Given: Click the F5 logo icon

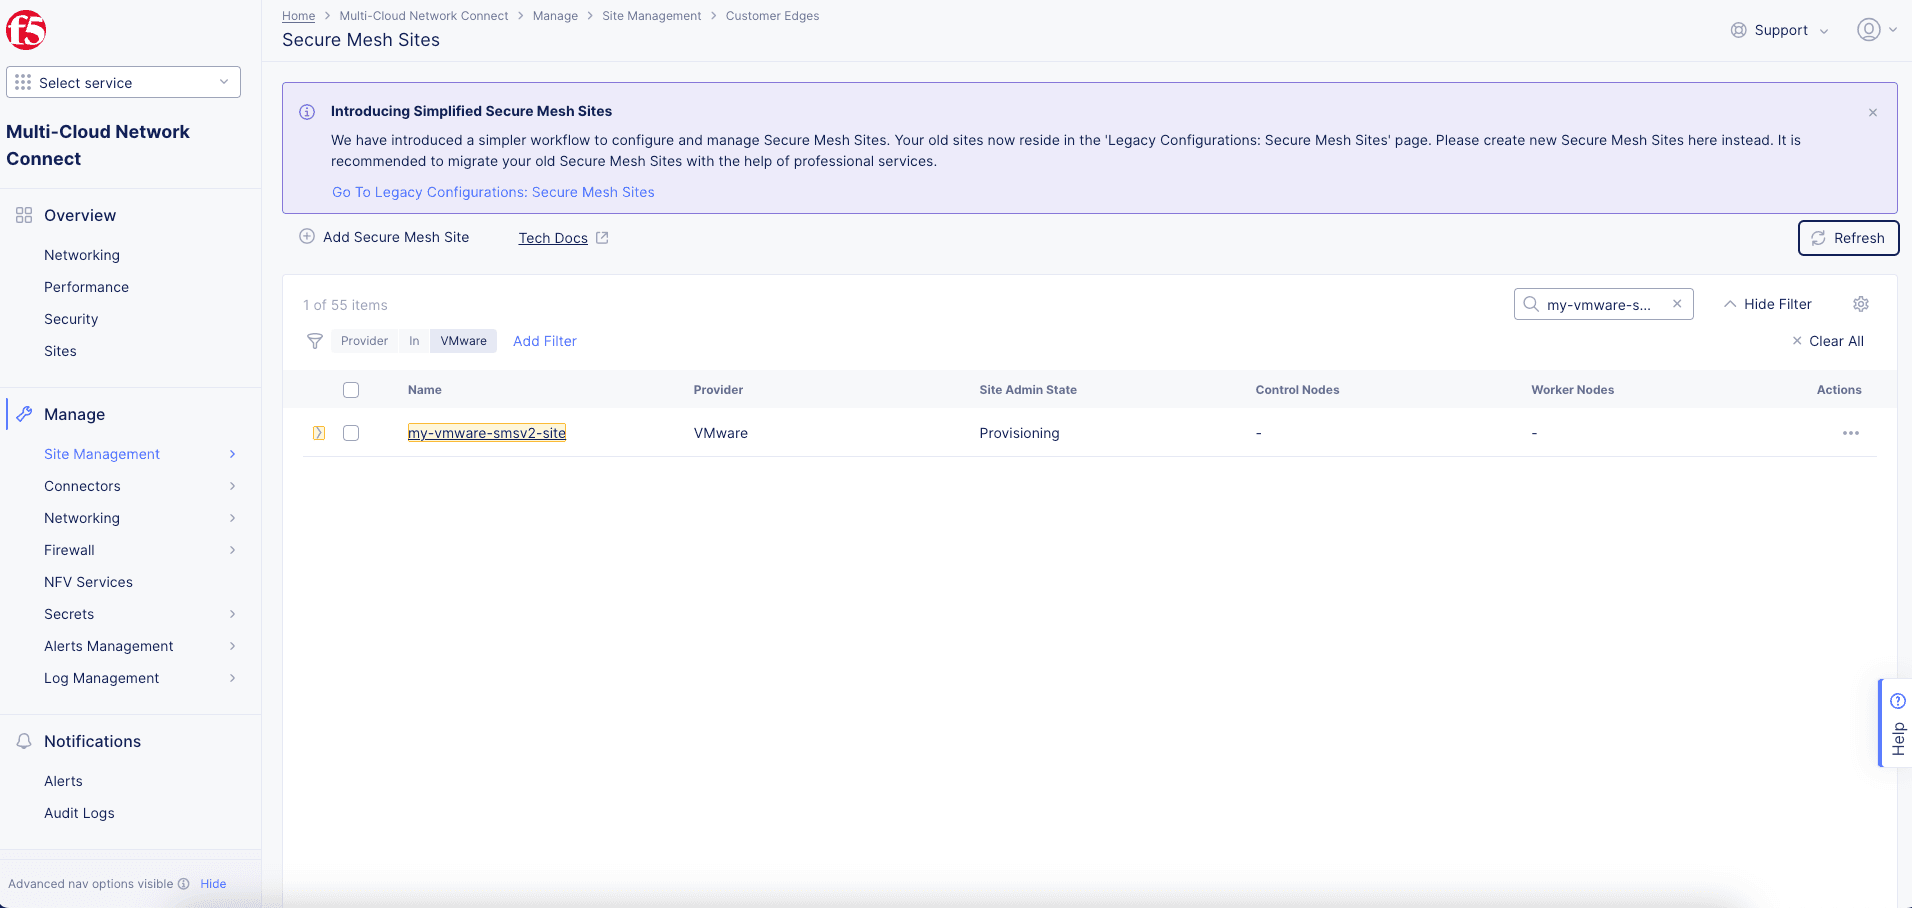Looking at the screenshot, I should [26, 30].
